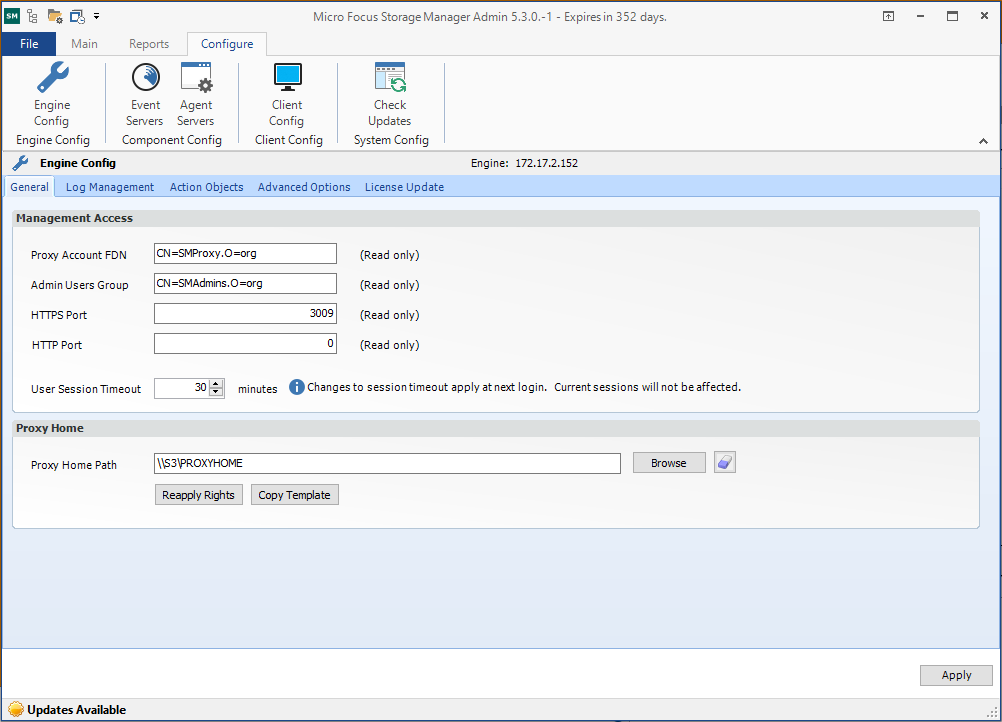Image resolution: width=1002 pixels, height=722 pixels.
Task: Click the Proxy Home Path field
Action: click(x=387, y=463)
